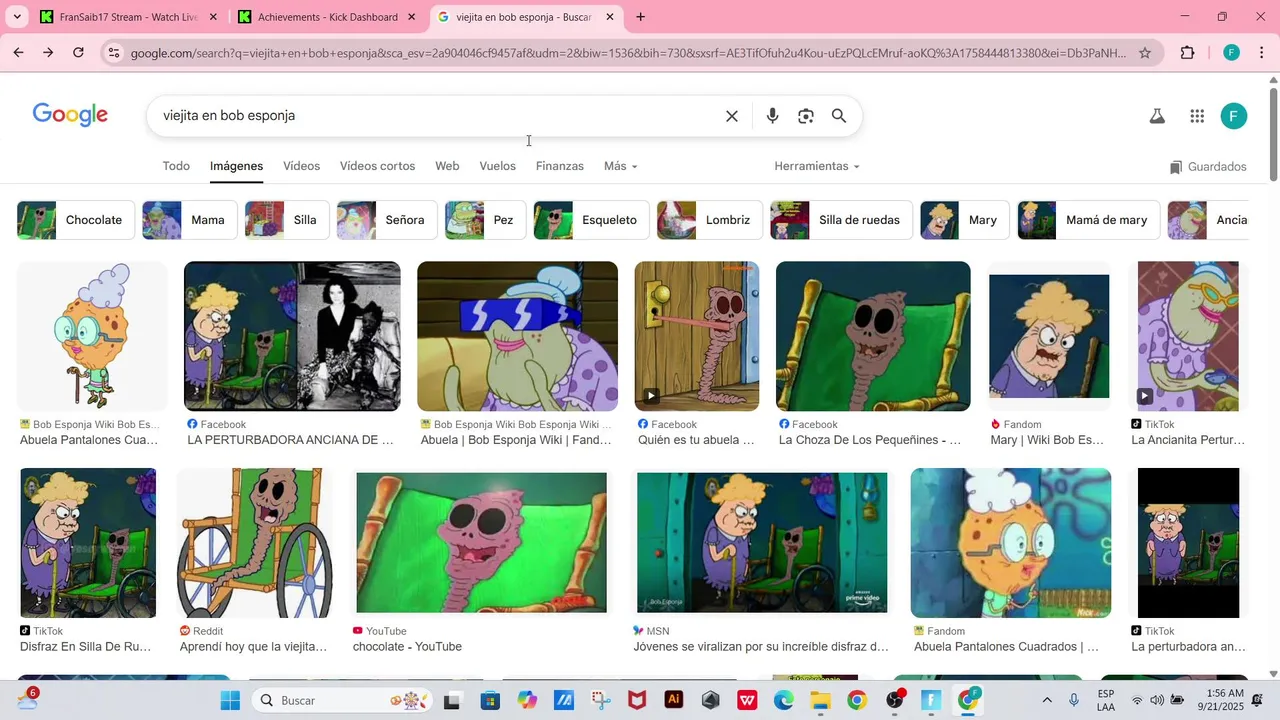The width and height of the screenshot is (1280, 720).
Task: Open the Abuela Pantalones Cuadrados wiki thumbnail
Action: coord(91,336)
